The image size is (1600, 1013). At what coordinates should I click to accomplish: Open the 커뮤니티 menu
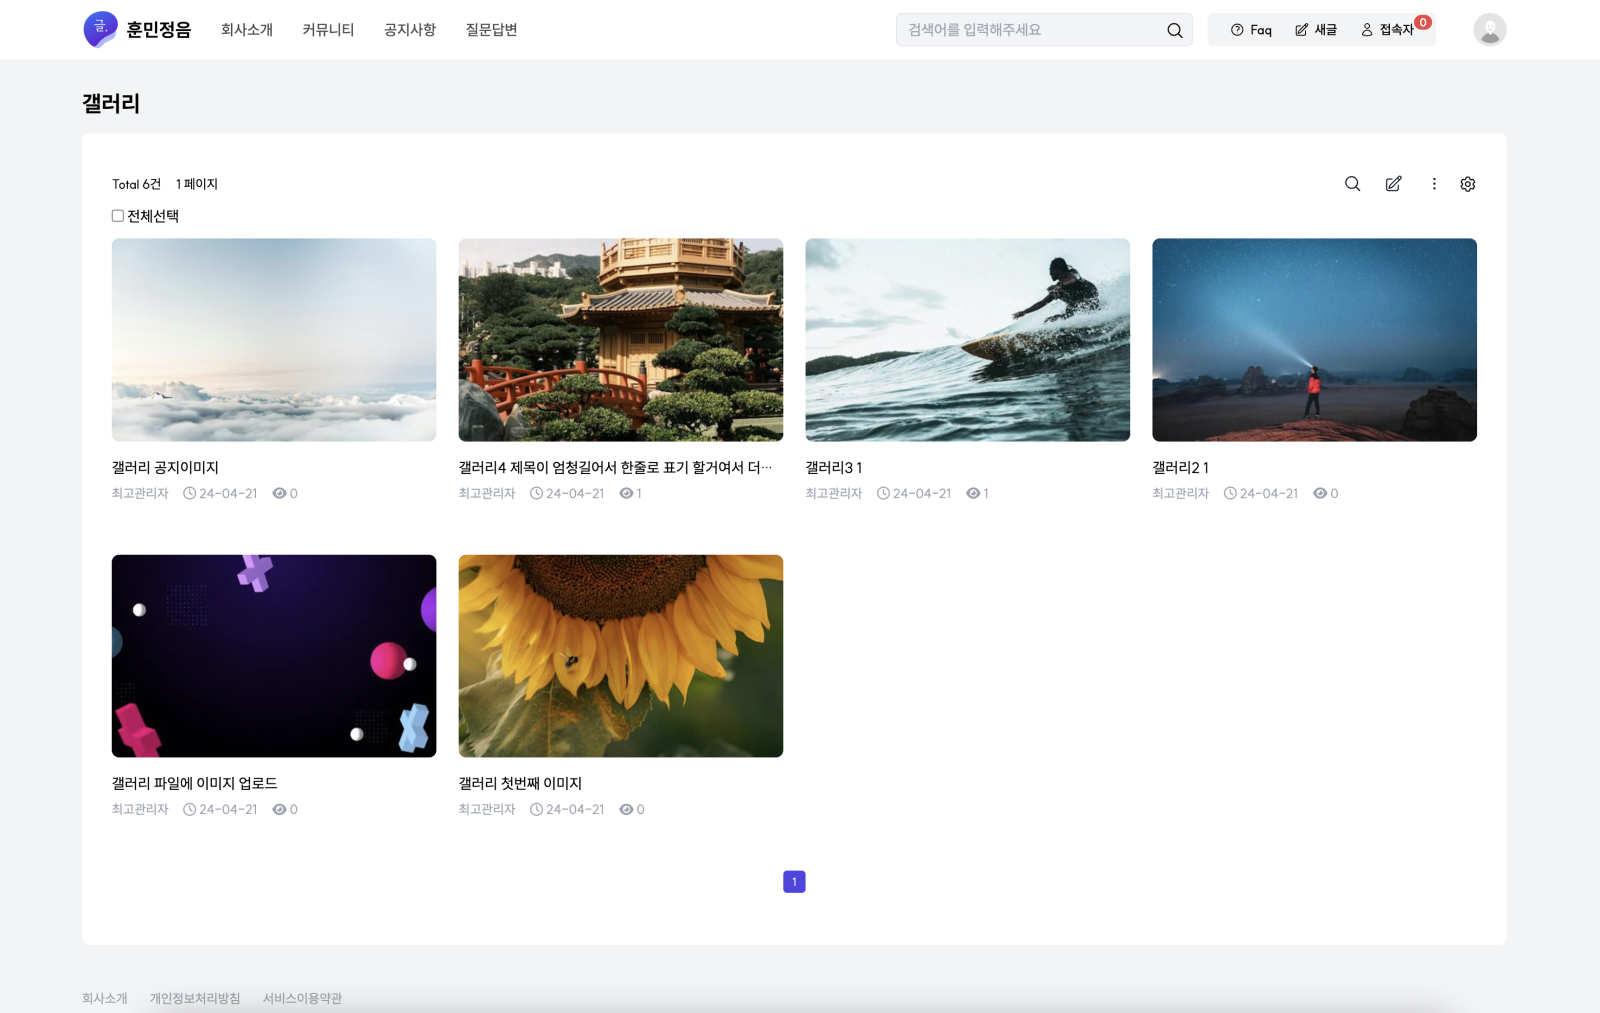[328, 30]
